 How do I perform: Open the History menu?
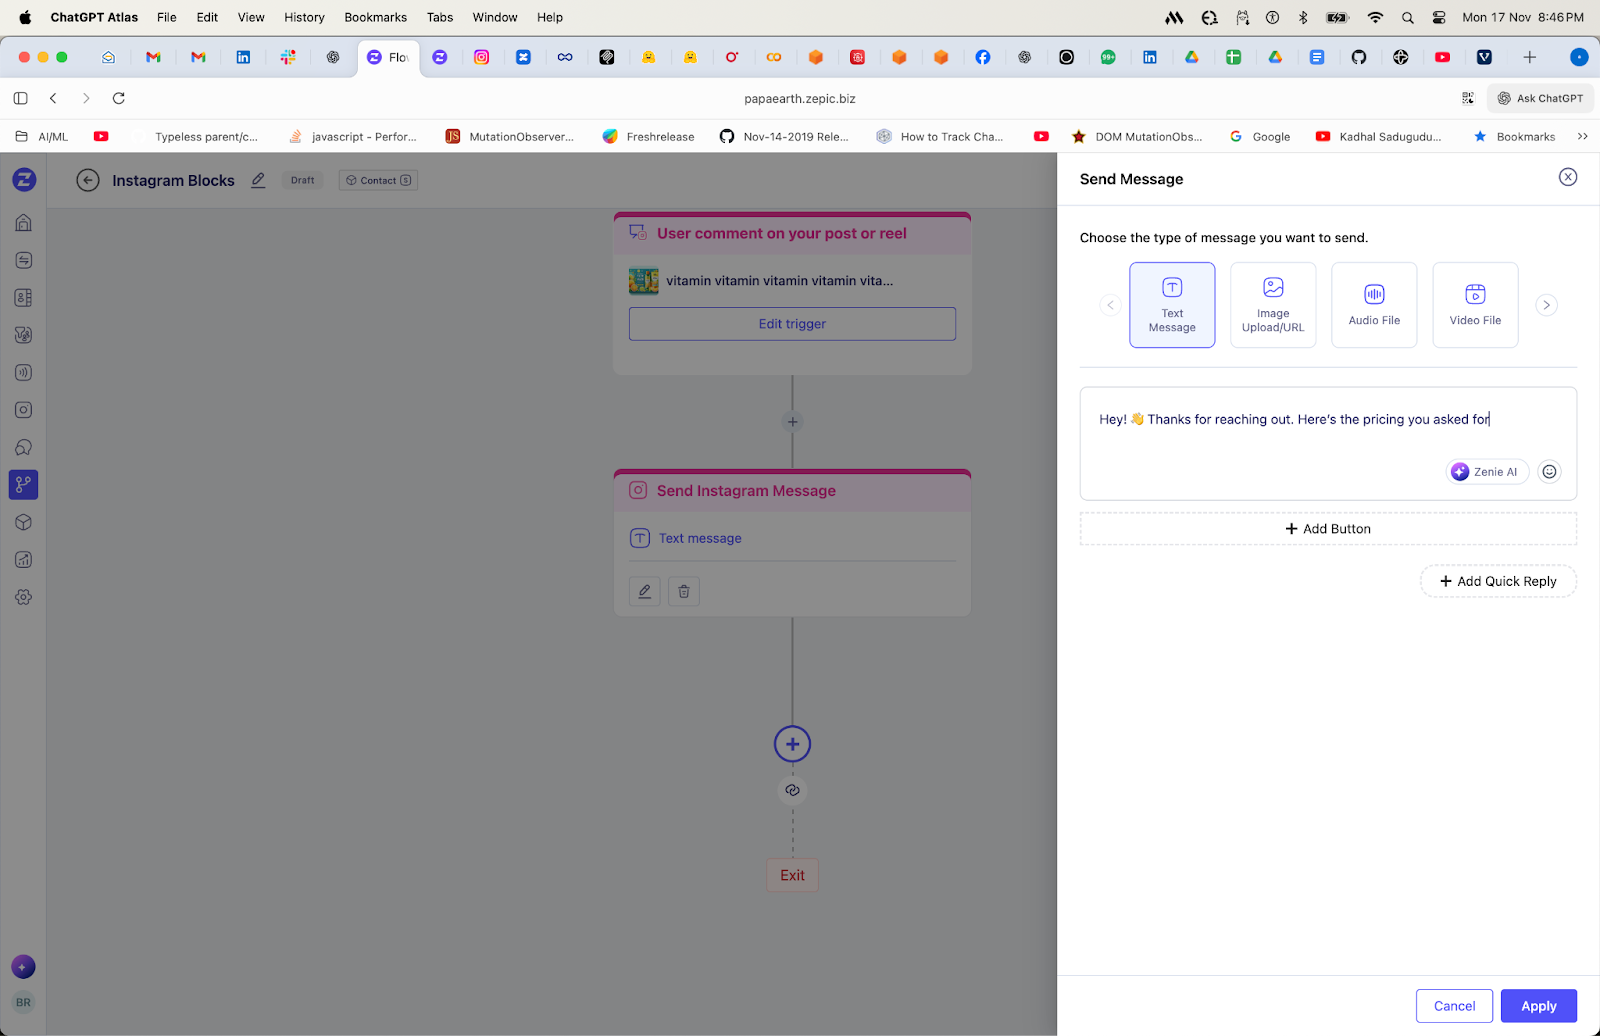[304, 17]
